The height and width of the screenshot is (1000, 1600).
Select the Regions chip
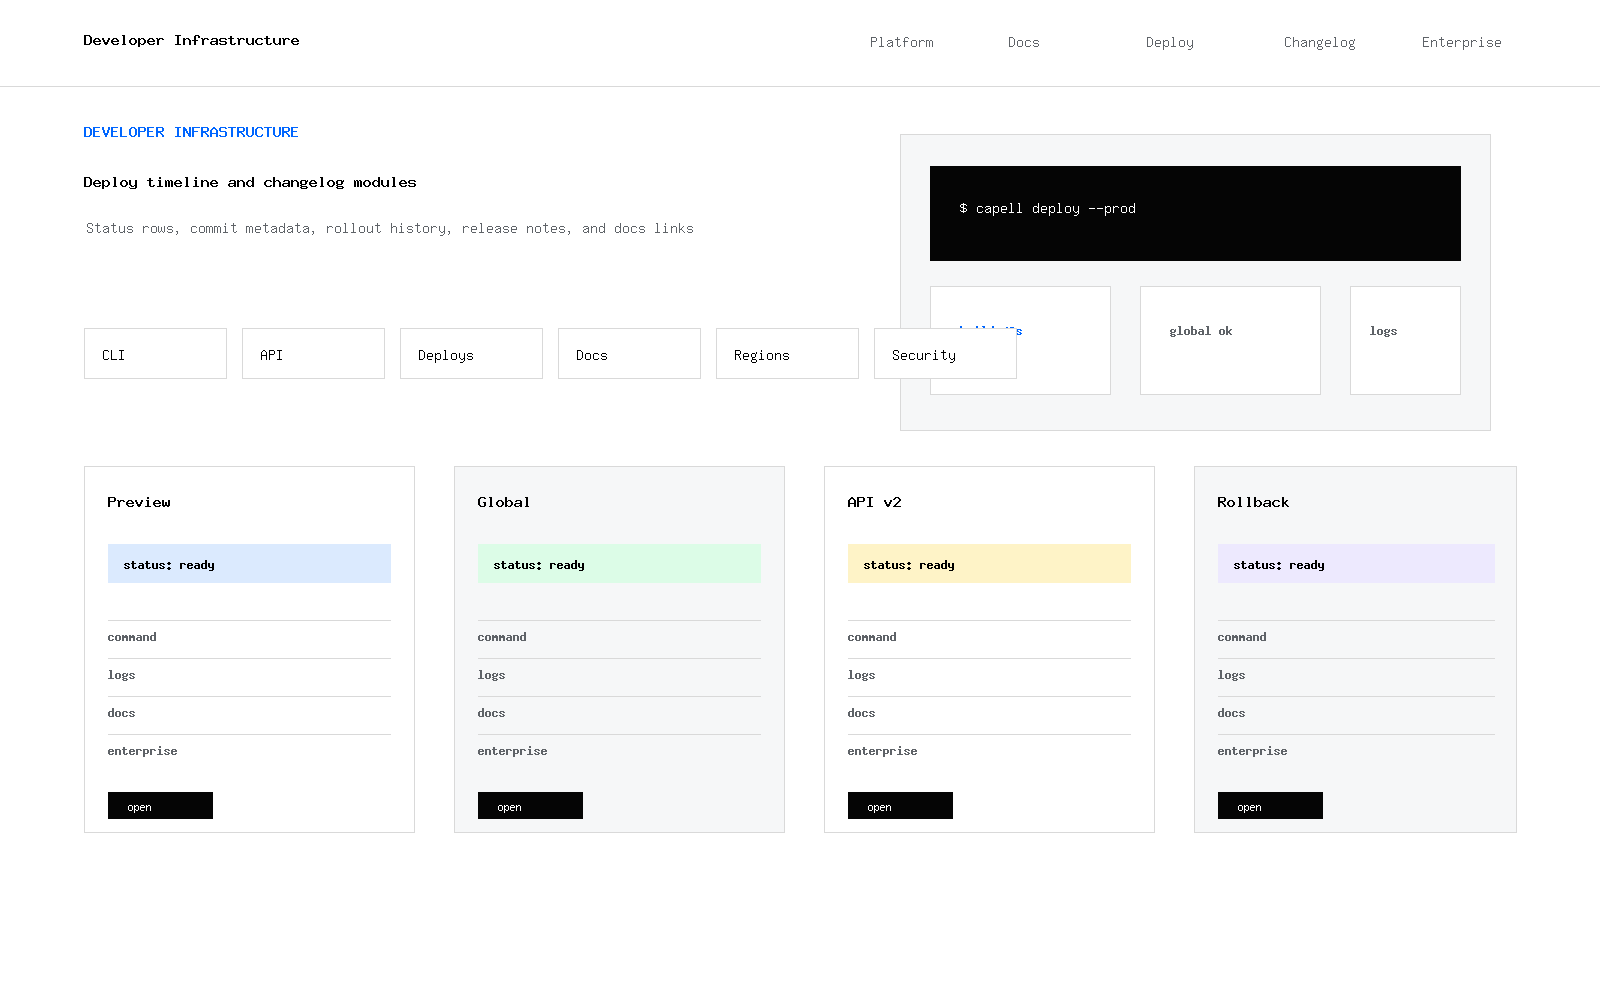787,354
